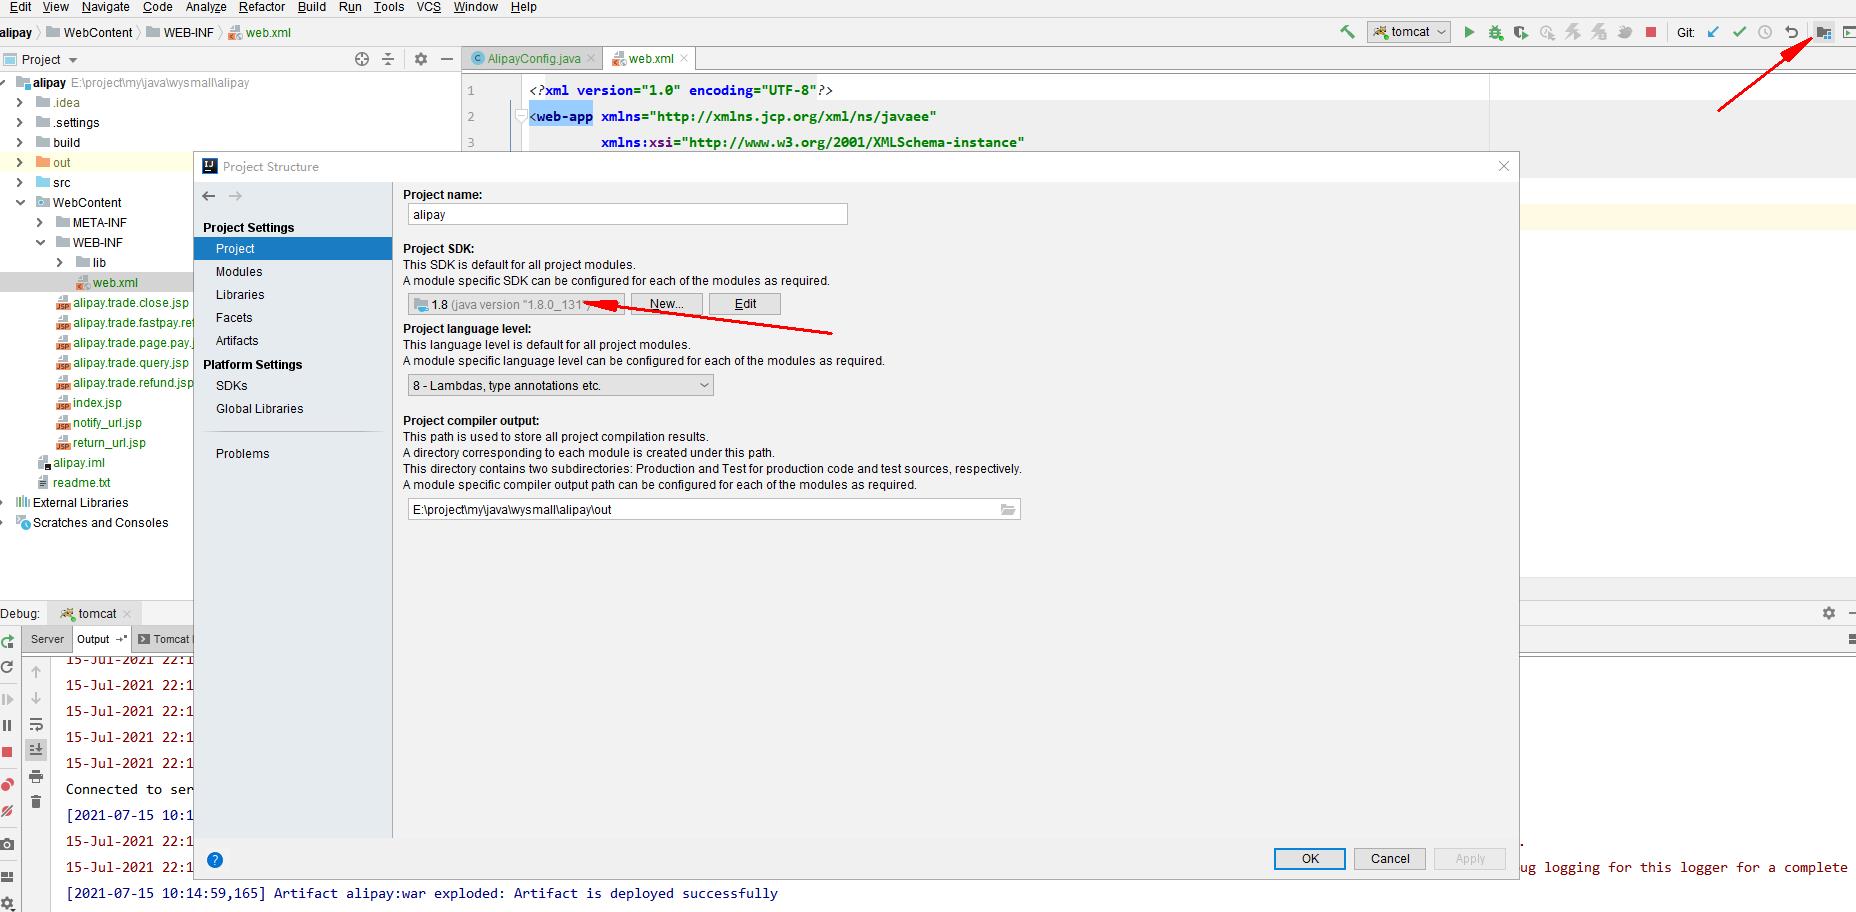The height and width of the screenshot is (912, 1856).
Task: Click the Build Project hammer icon
Action: [x=1347, y=32]
